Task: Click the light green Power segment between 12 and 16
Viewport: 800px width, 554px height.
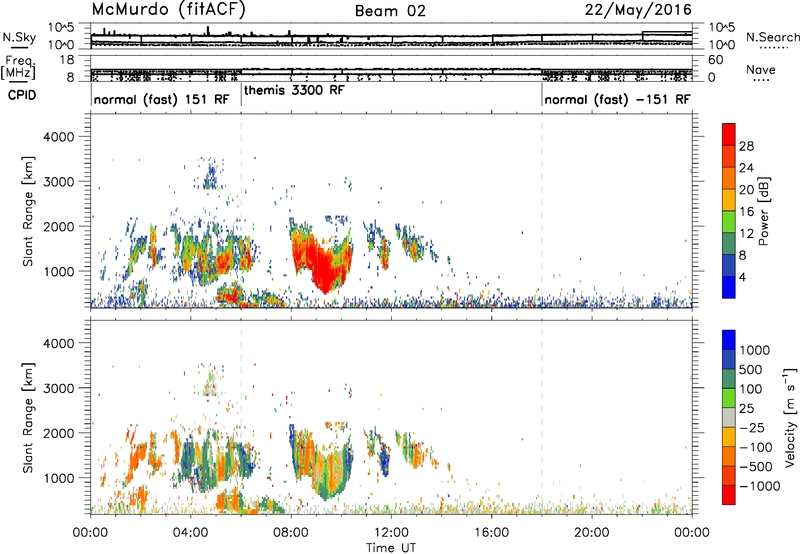Action: (x=729, y=221)
